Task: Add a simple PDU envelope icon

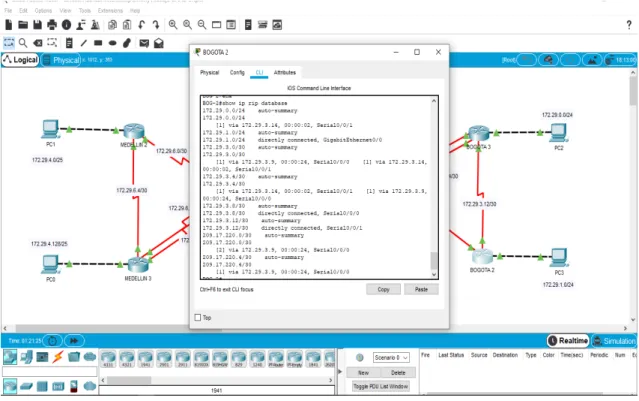Action: pos(144,43)
